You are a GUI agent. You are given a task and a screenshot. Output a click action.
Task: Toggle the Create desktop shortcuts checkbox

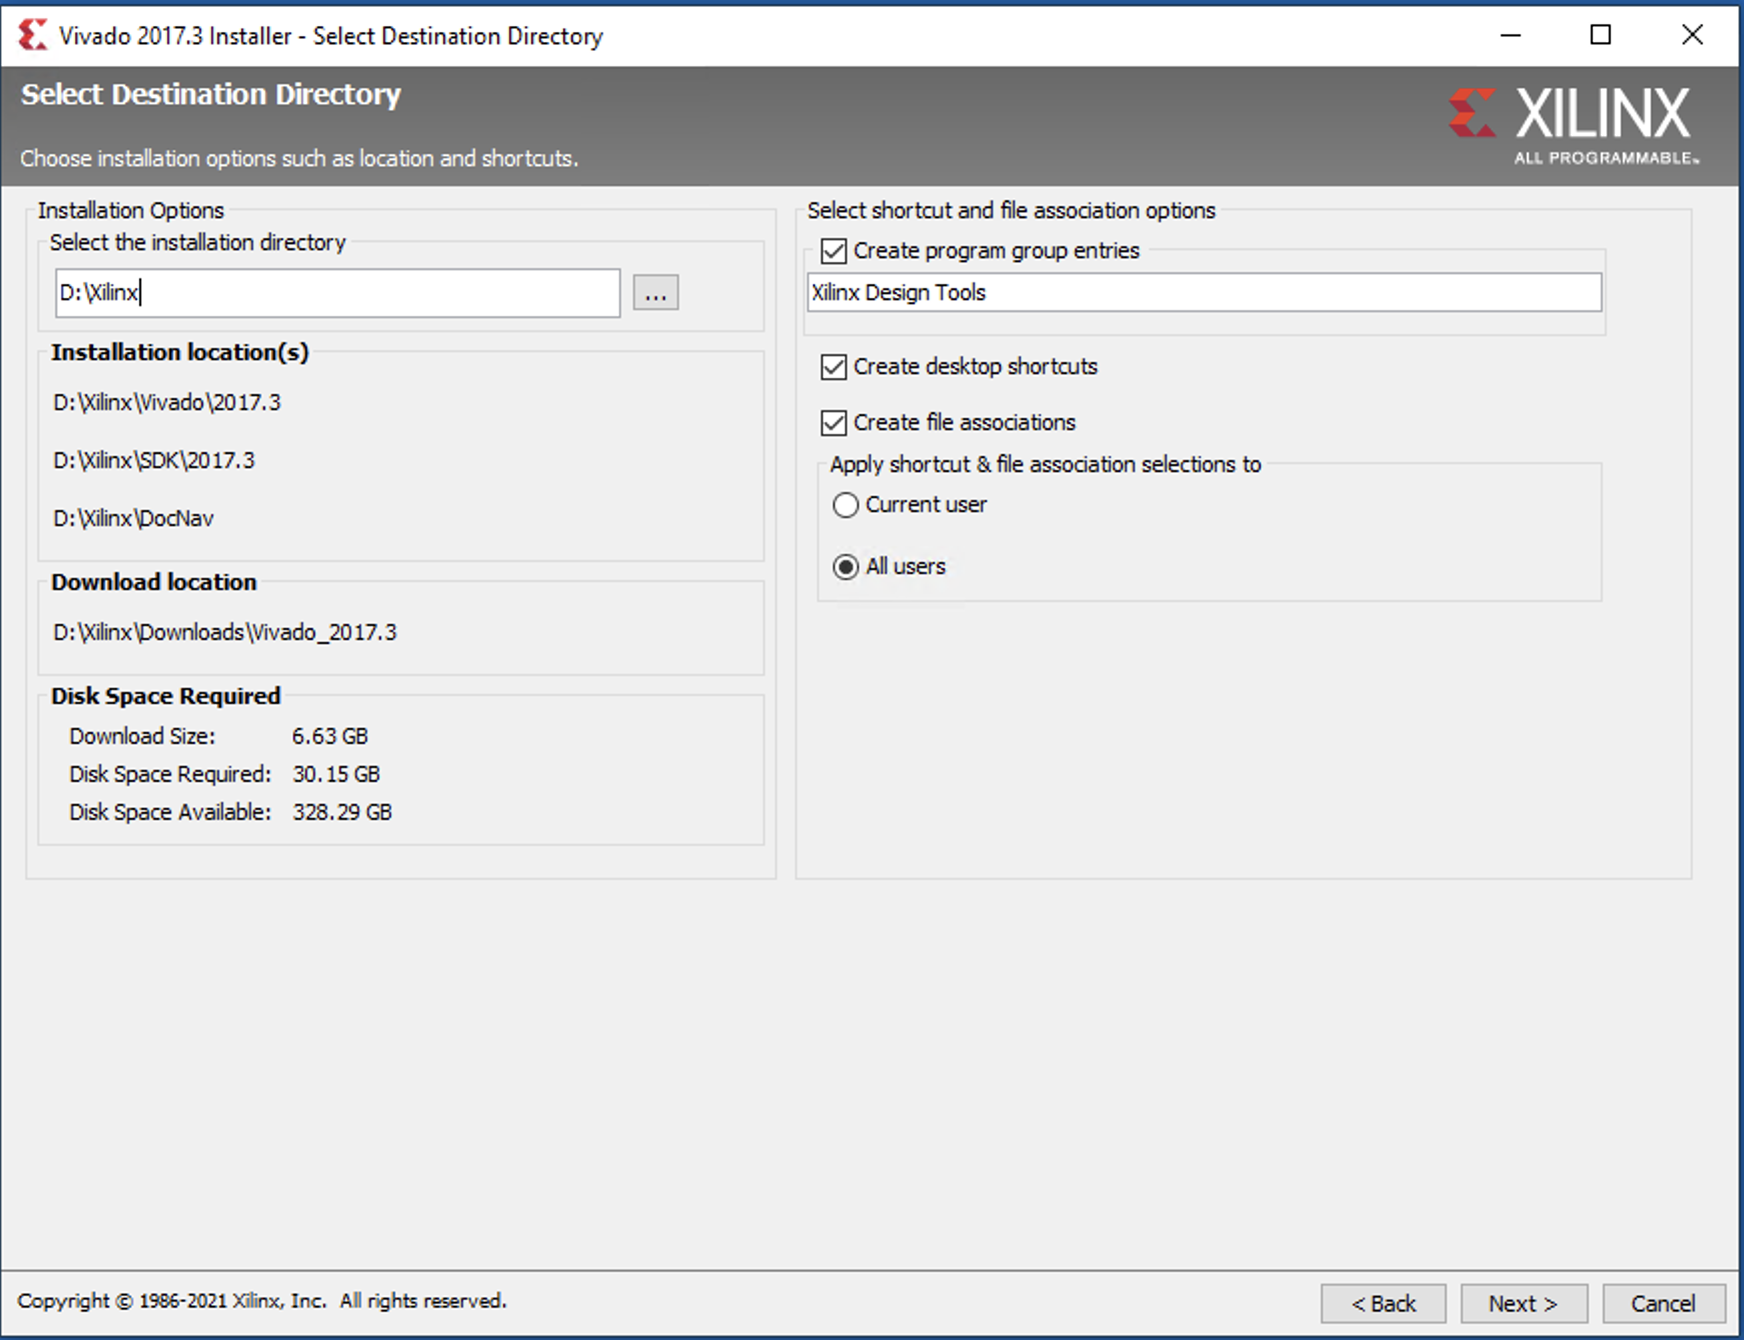pyautogui.click(x=833, y=367)
